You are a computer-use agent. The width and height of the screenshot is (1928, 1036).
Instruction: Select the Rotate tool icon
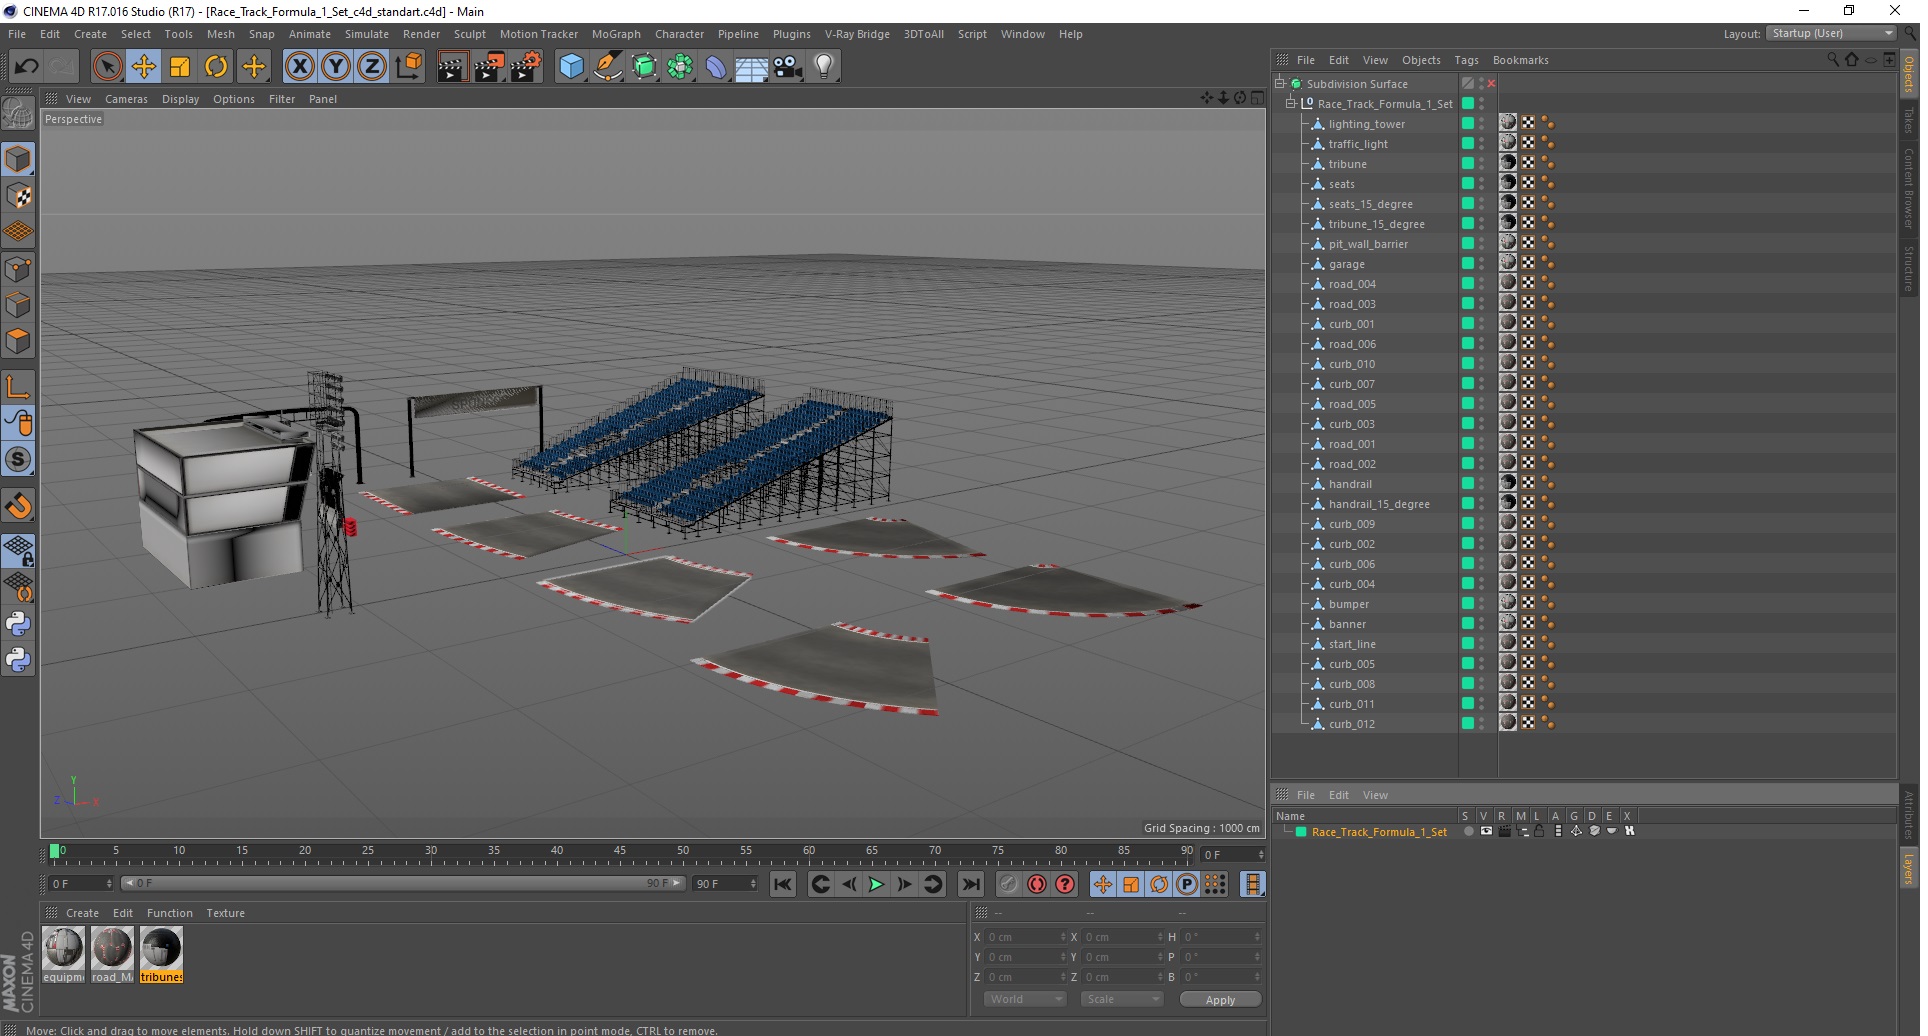point(216,67)
